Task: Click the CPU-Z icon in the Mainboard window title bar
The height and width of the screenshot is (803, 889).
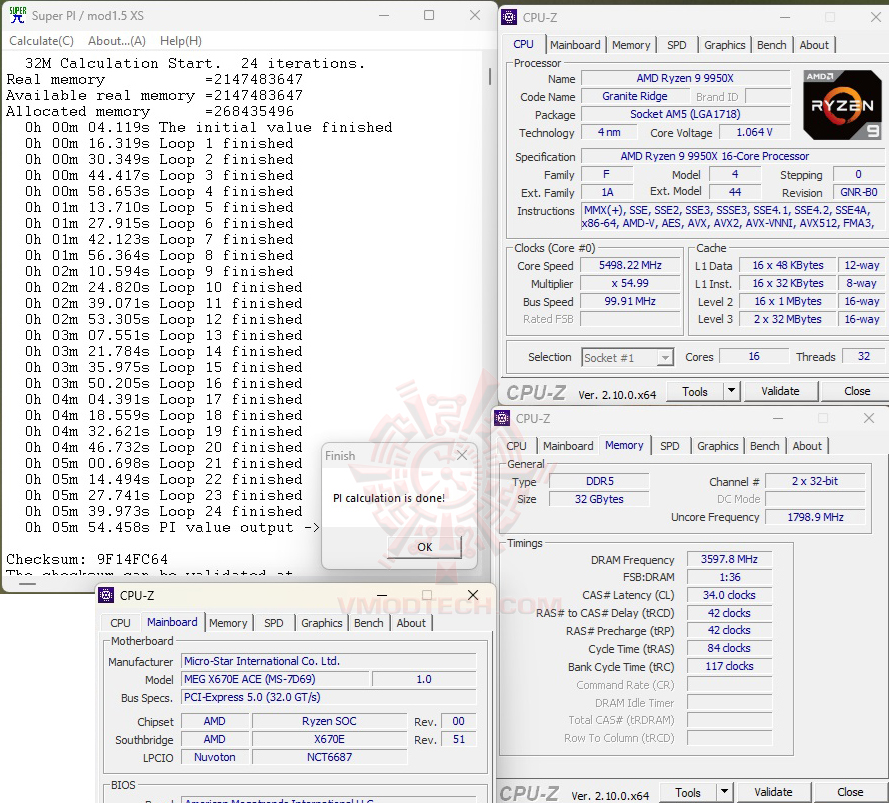Action: (106, 595)
